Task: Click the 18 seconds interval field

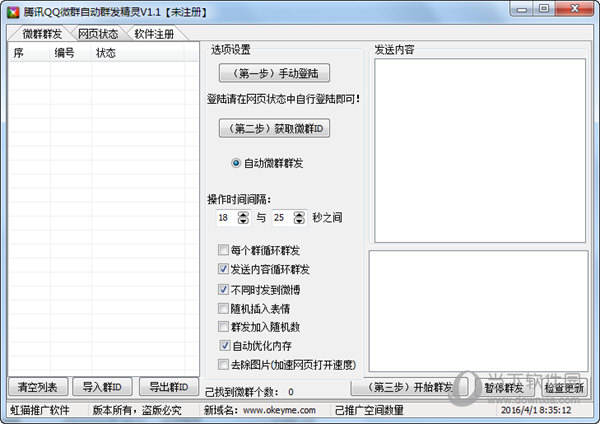Action: point(227,218)
